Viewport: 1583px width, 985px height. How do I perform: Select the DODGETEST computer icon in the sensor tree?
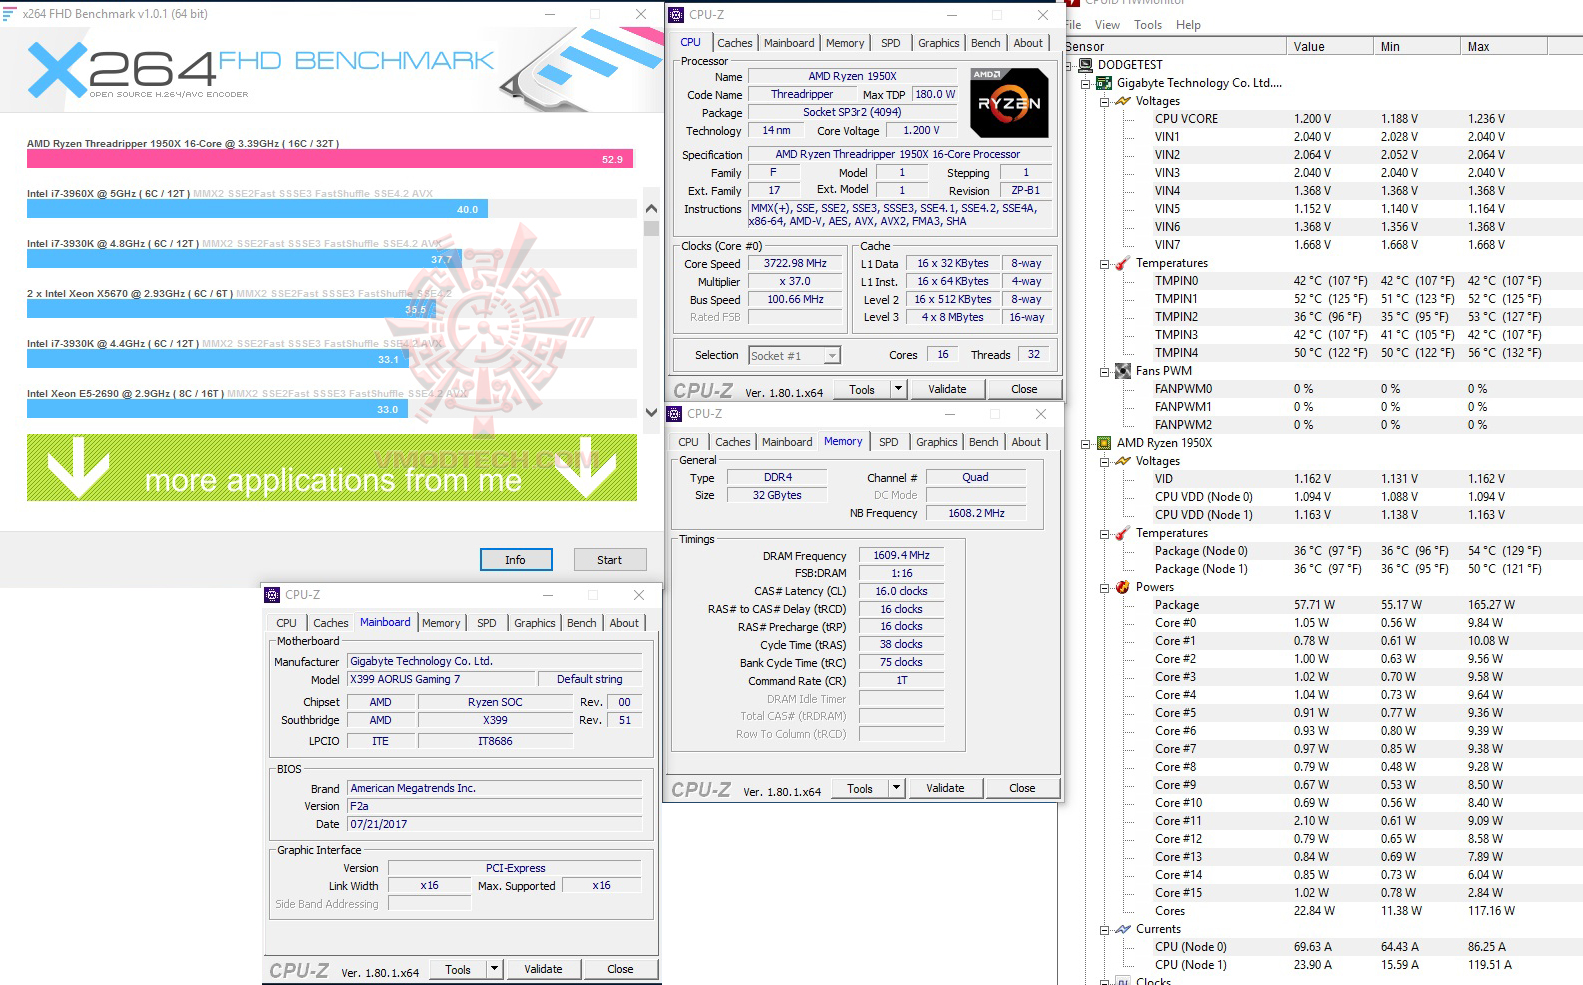pyautogui.click(x=1085, y=65)
